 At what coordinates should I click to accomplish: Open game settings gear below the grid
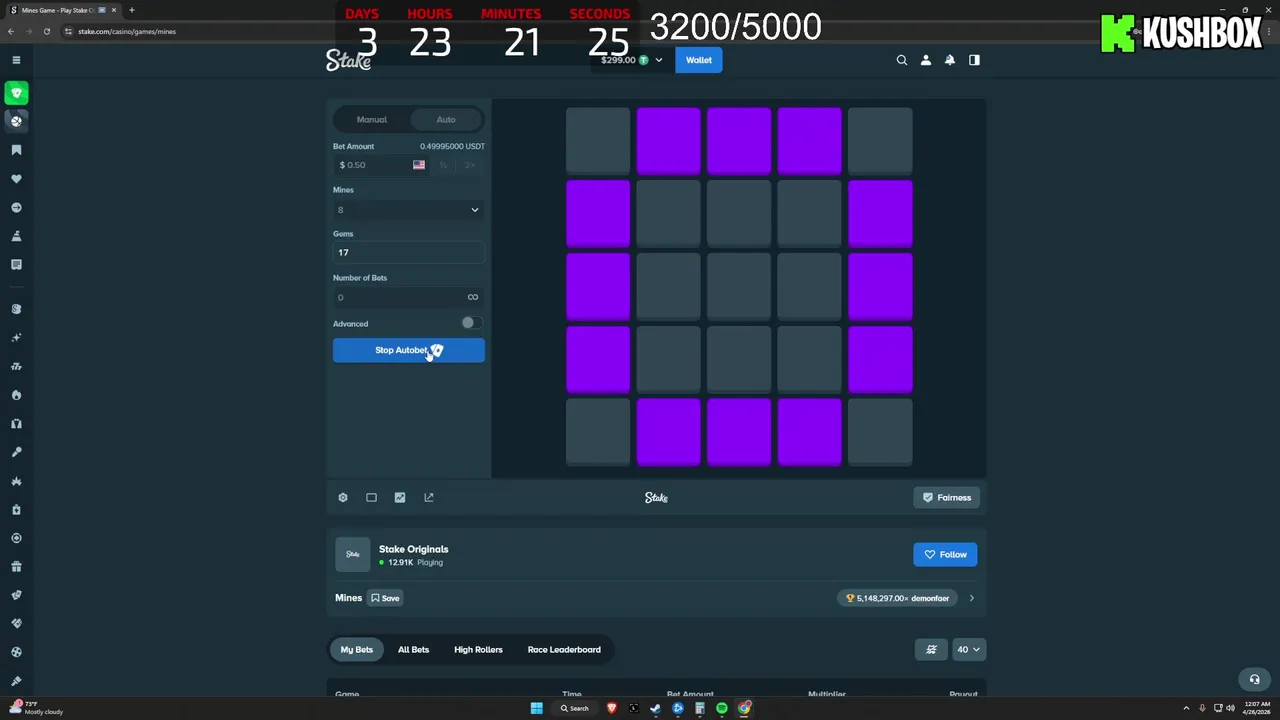point(343,497)
